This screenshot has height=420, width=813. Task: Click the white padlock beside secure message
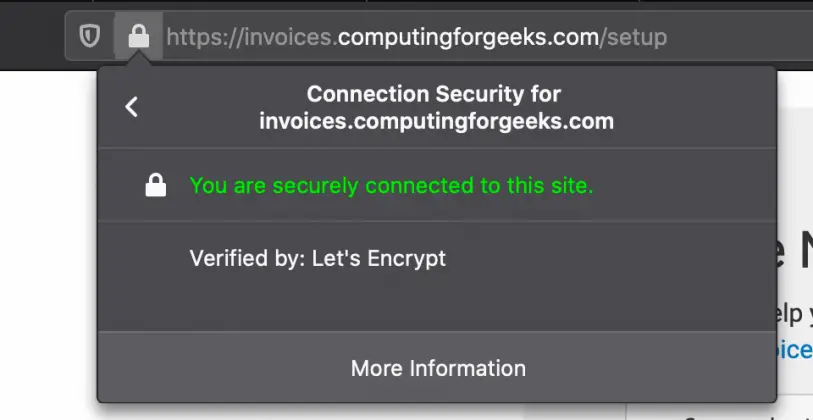pyautogui.click(x=156, y=185)
